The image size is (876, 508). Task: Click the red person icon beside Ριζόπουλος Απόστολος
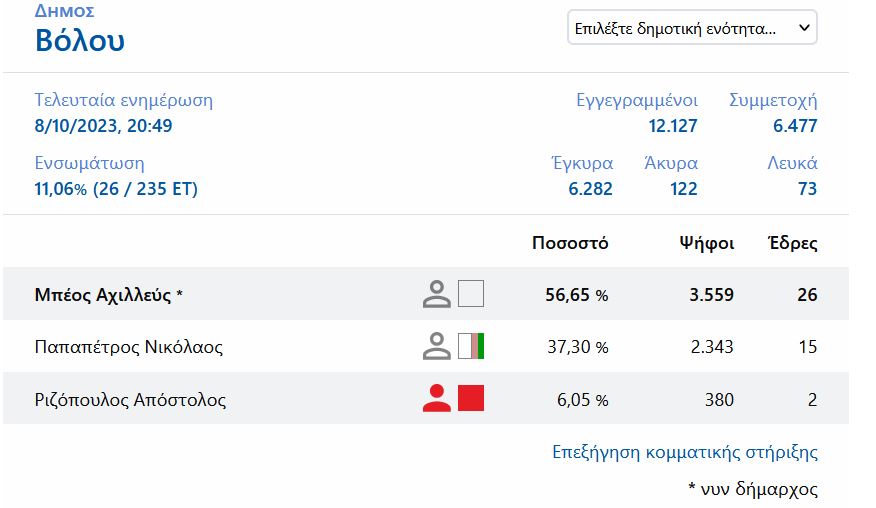click(x=436, y=399)
